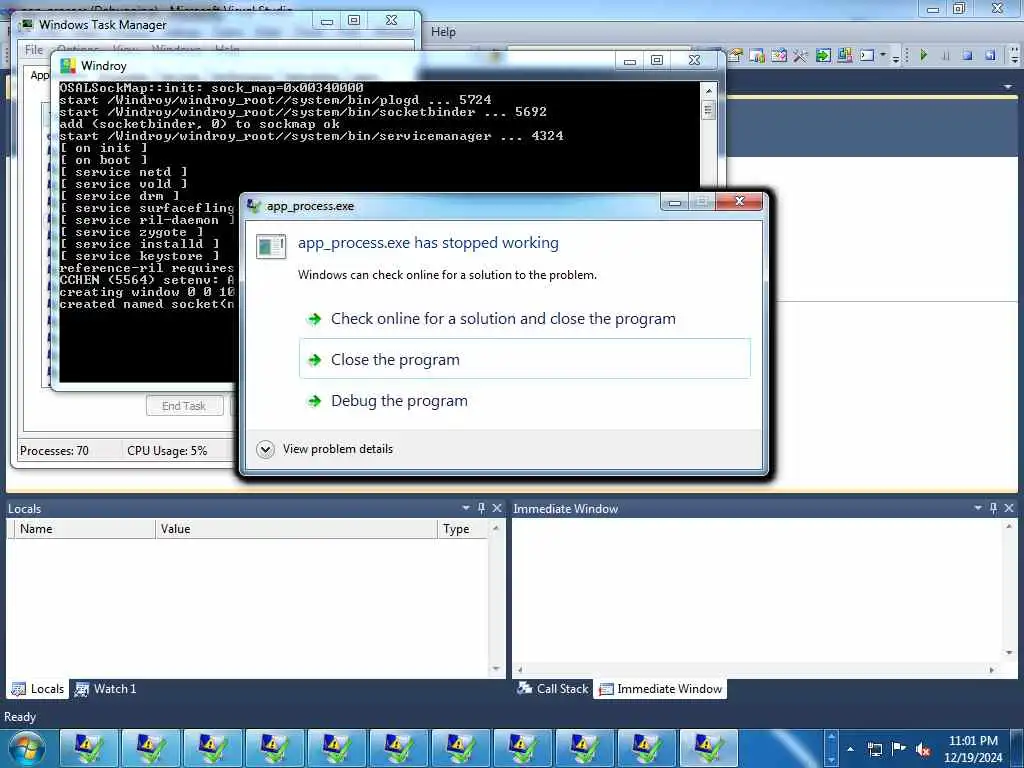Click the Break All pause icon

coord(945,56)
